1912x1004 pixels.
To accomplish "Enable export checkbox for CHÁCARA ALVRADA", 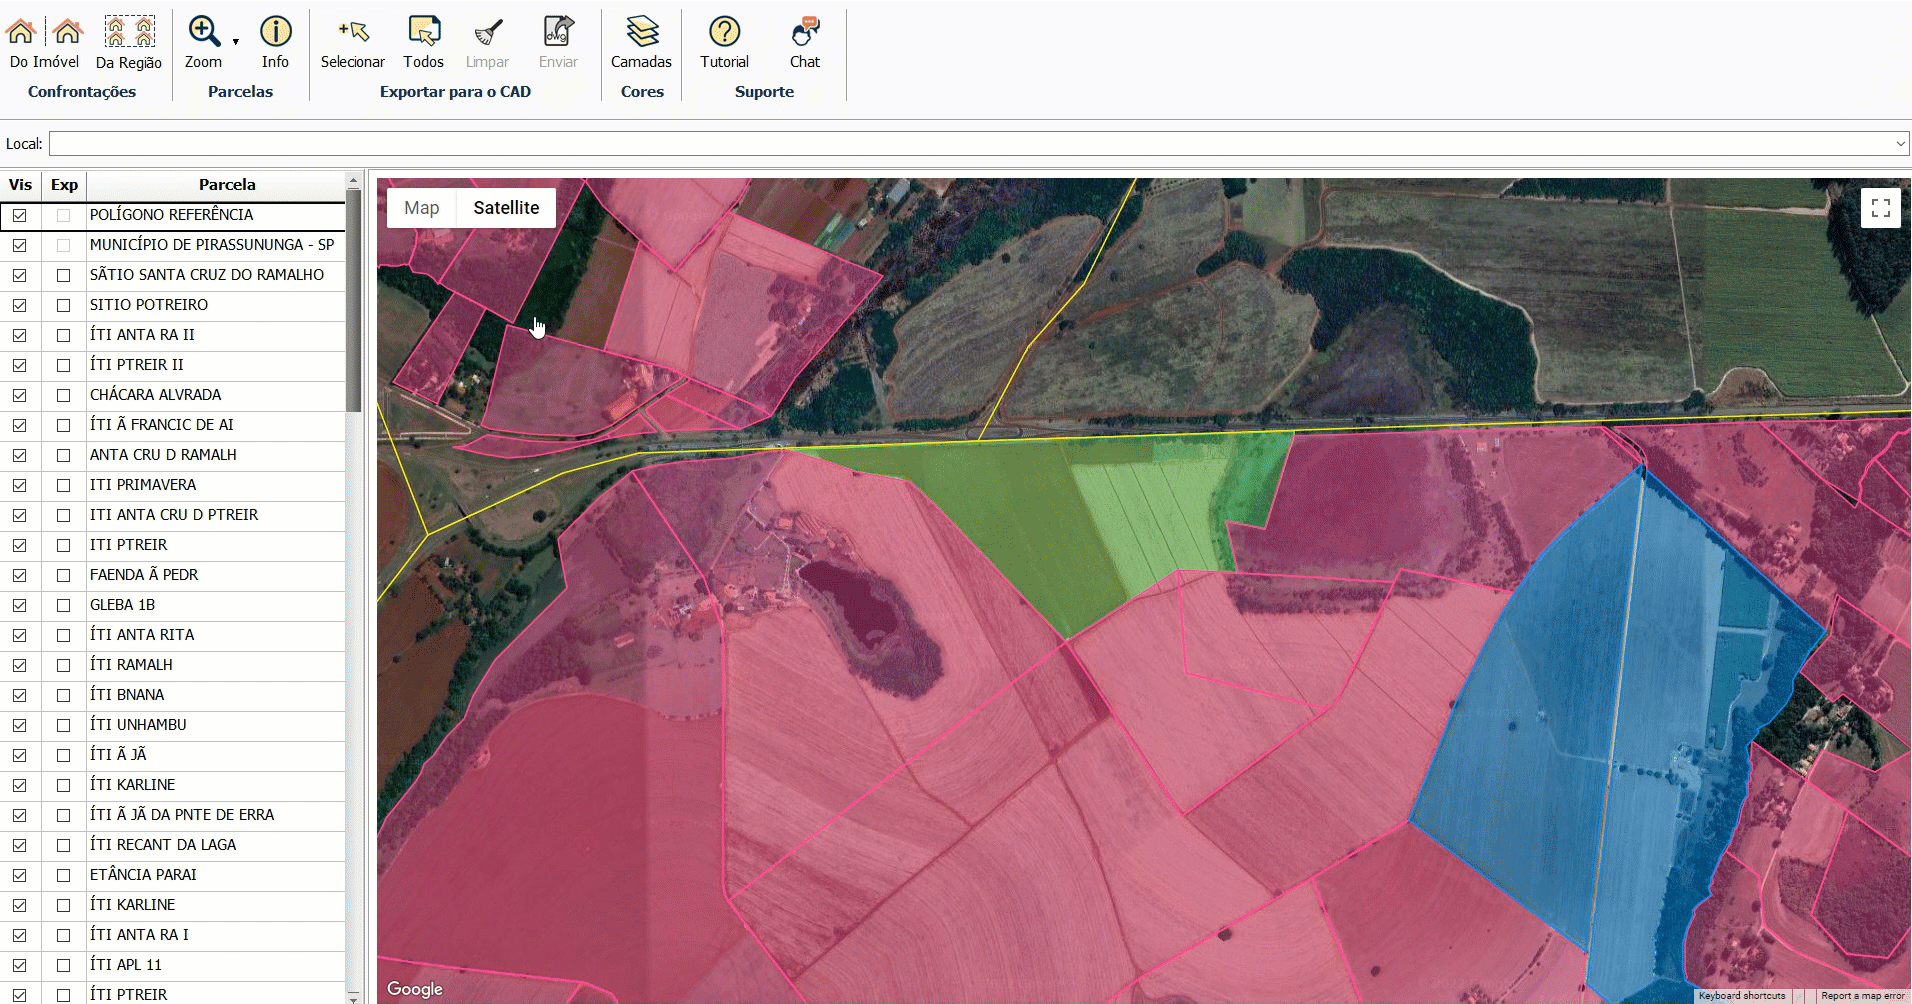I will tap(64, 395).
